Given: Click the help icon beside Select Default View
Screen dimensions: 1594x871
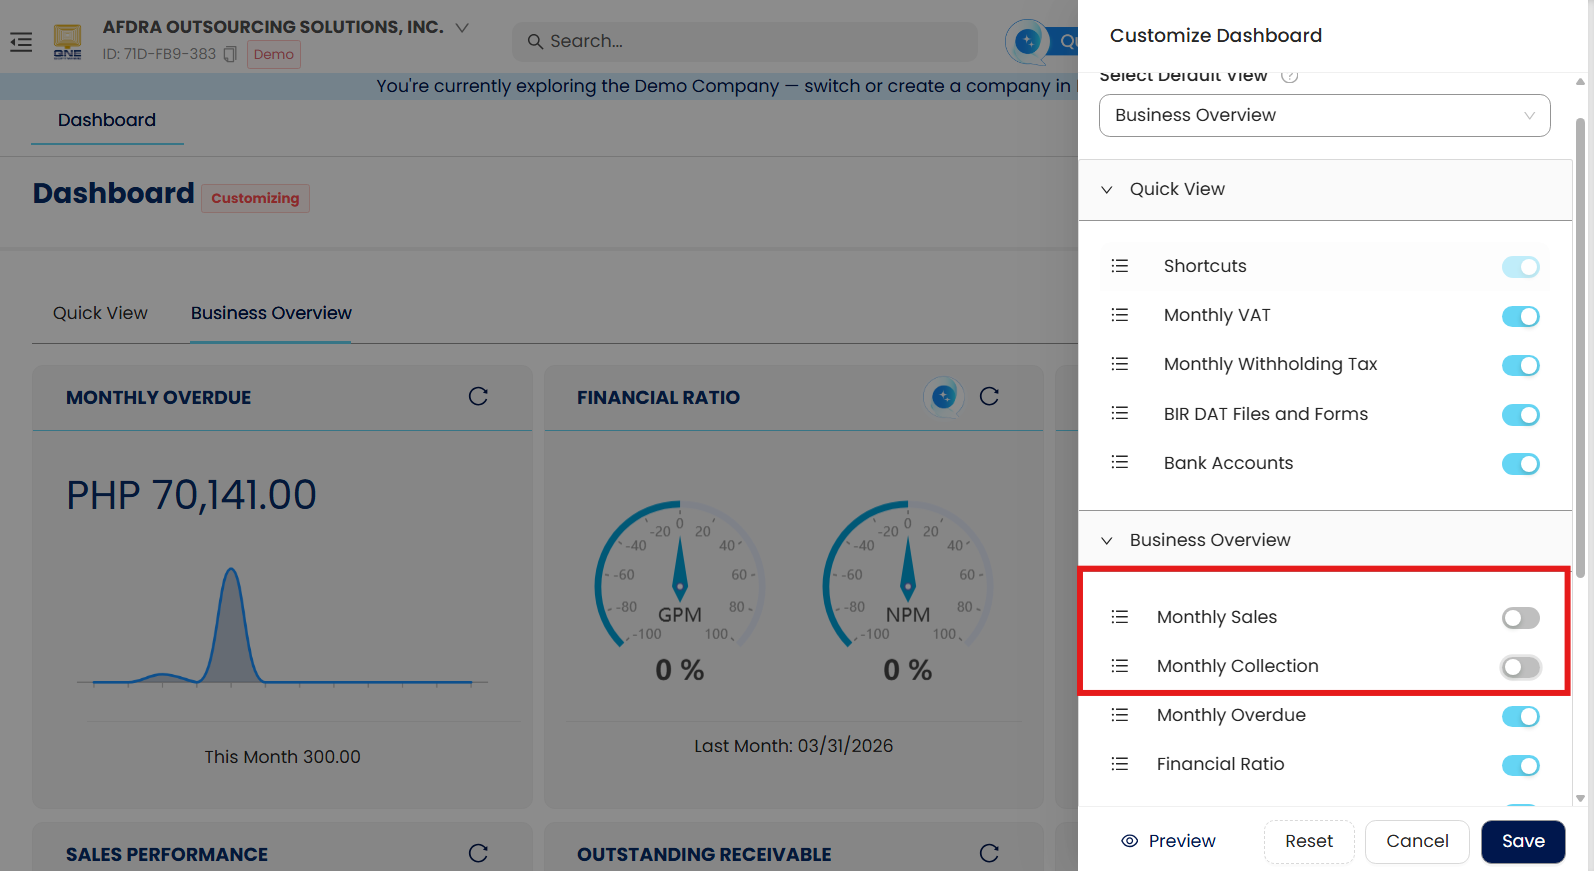Looking at the screenshot, I should coord(1290,76).
